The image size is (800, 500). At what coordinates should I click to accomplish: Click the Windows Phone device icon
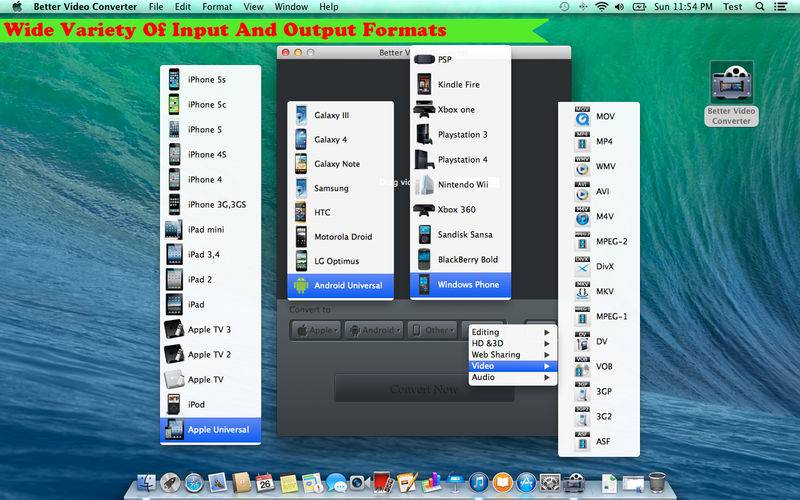coord(424,285)
